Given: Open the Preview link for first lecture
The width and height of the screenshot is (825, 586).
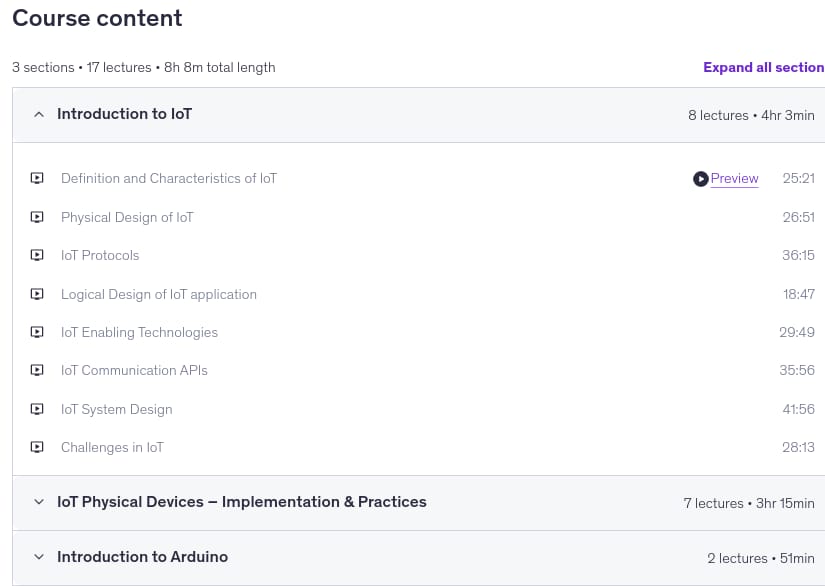Looking at the screenshot, I should [x=735, y=179].
